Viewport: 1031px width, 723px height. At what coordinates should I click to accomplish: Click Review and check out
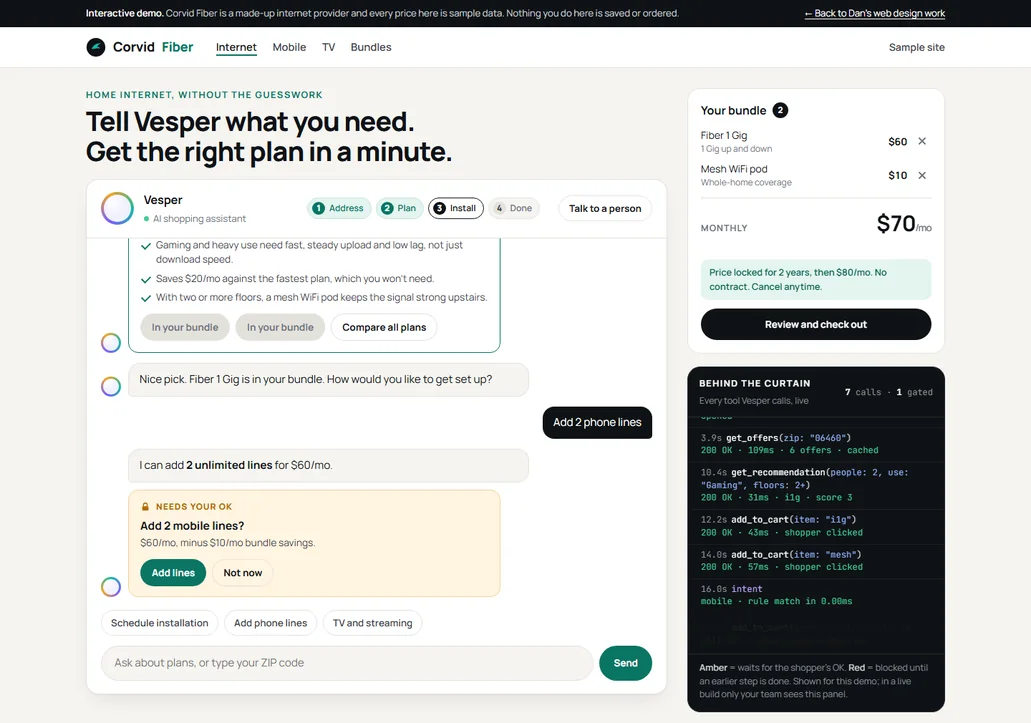pyautogui.click(x=815, y=325)
